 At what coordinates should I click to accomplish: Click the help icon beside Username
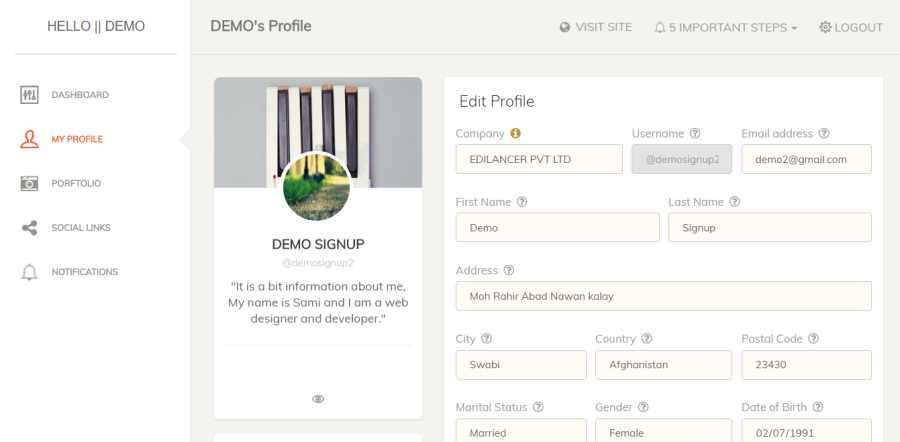(695, 133)
